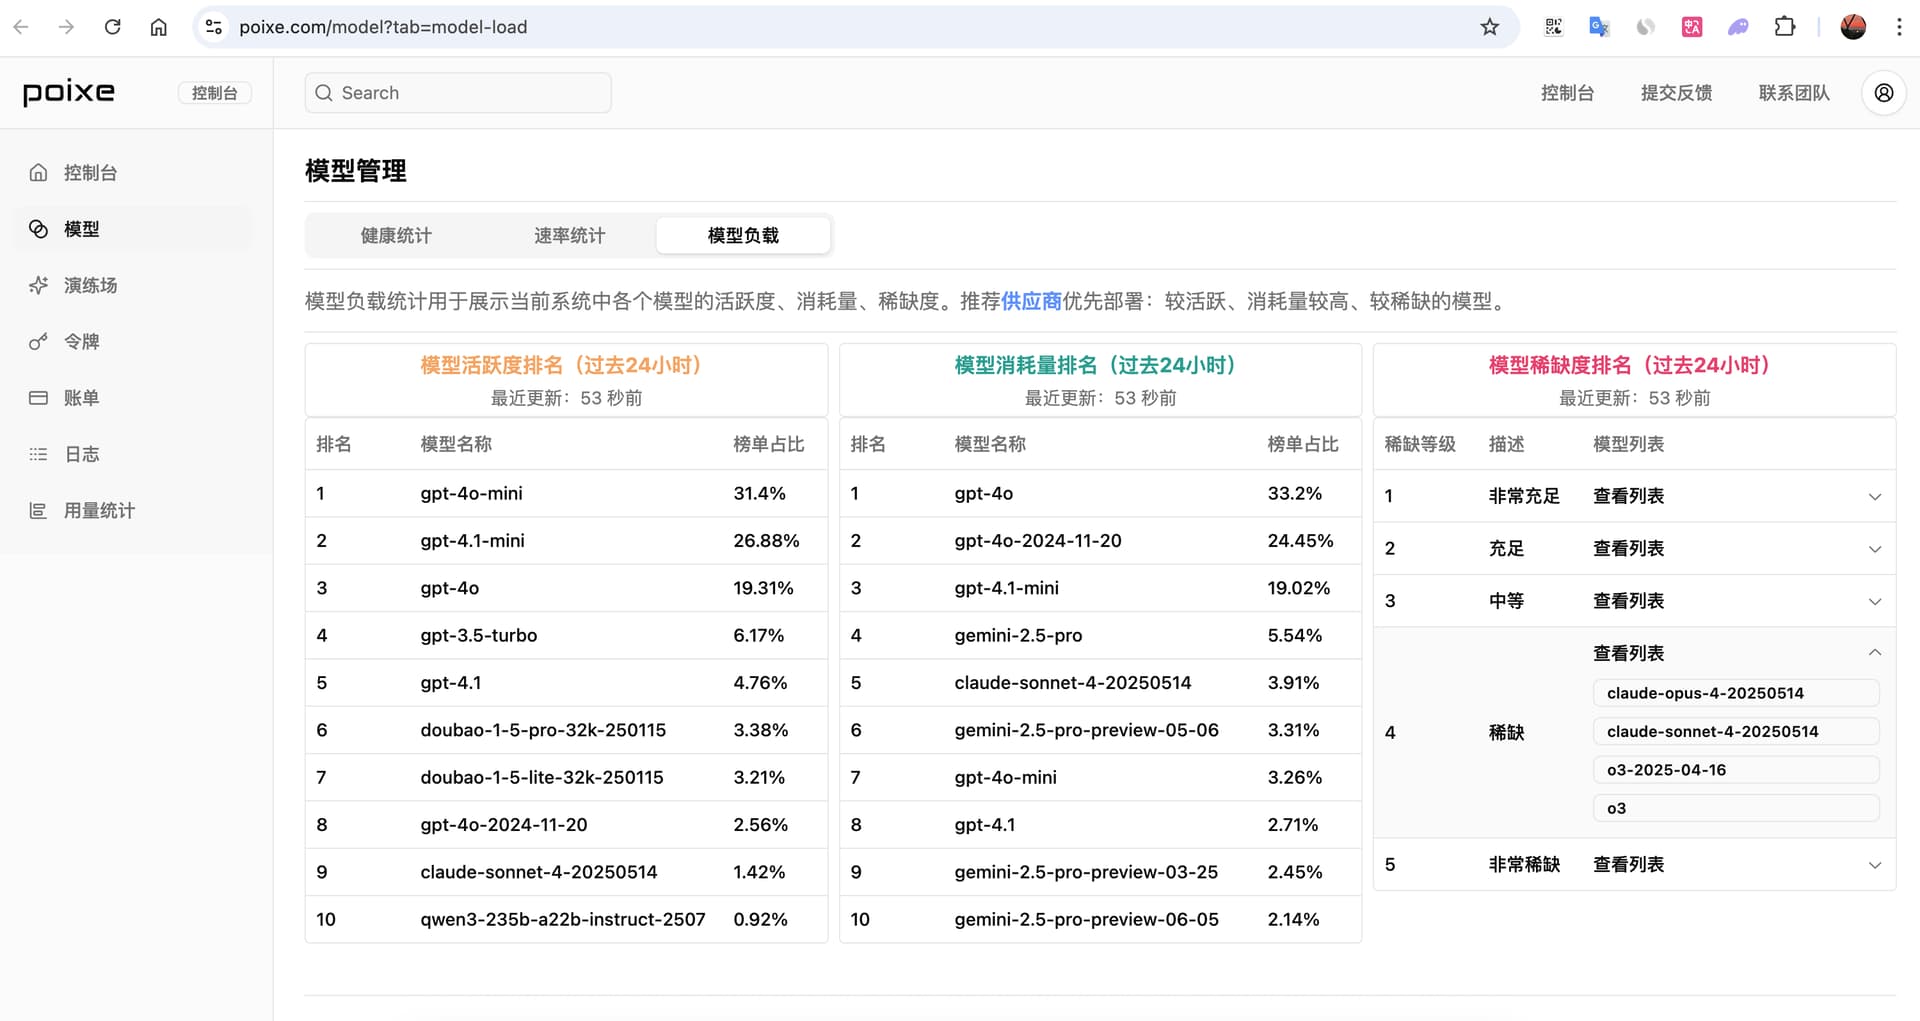Switch to the 速率统计 tab
1920x1021 pixels.
569,236
